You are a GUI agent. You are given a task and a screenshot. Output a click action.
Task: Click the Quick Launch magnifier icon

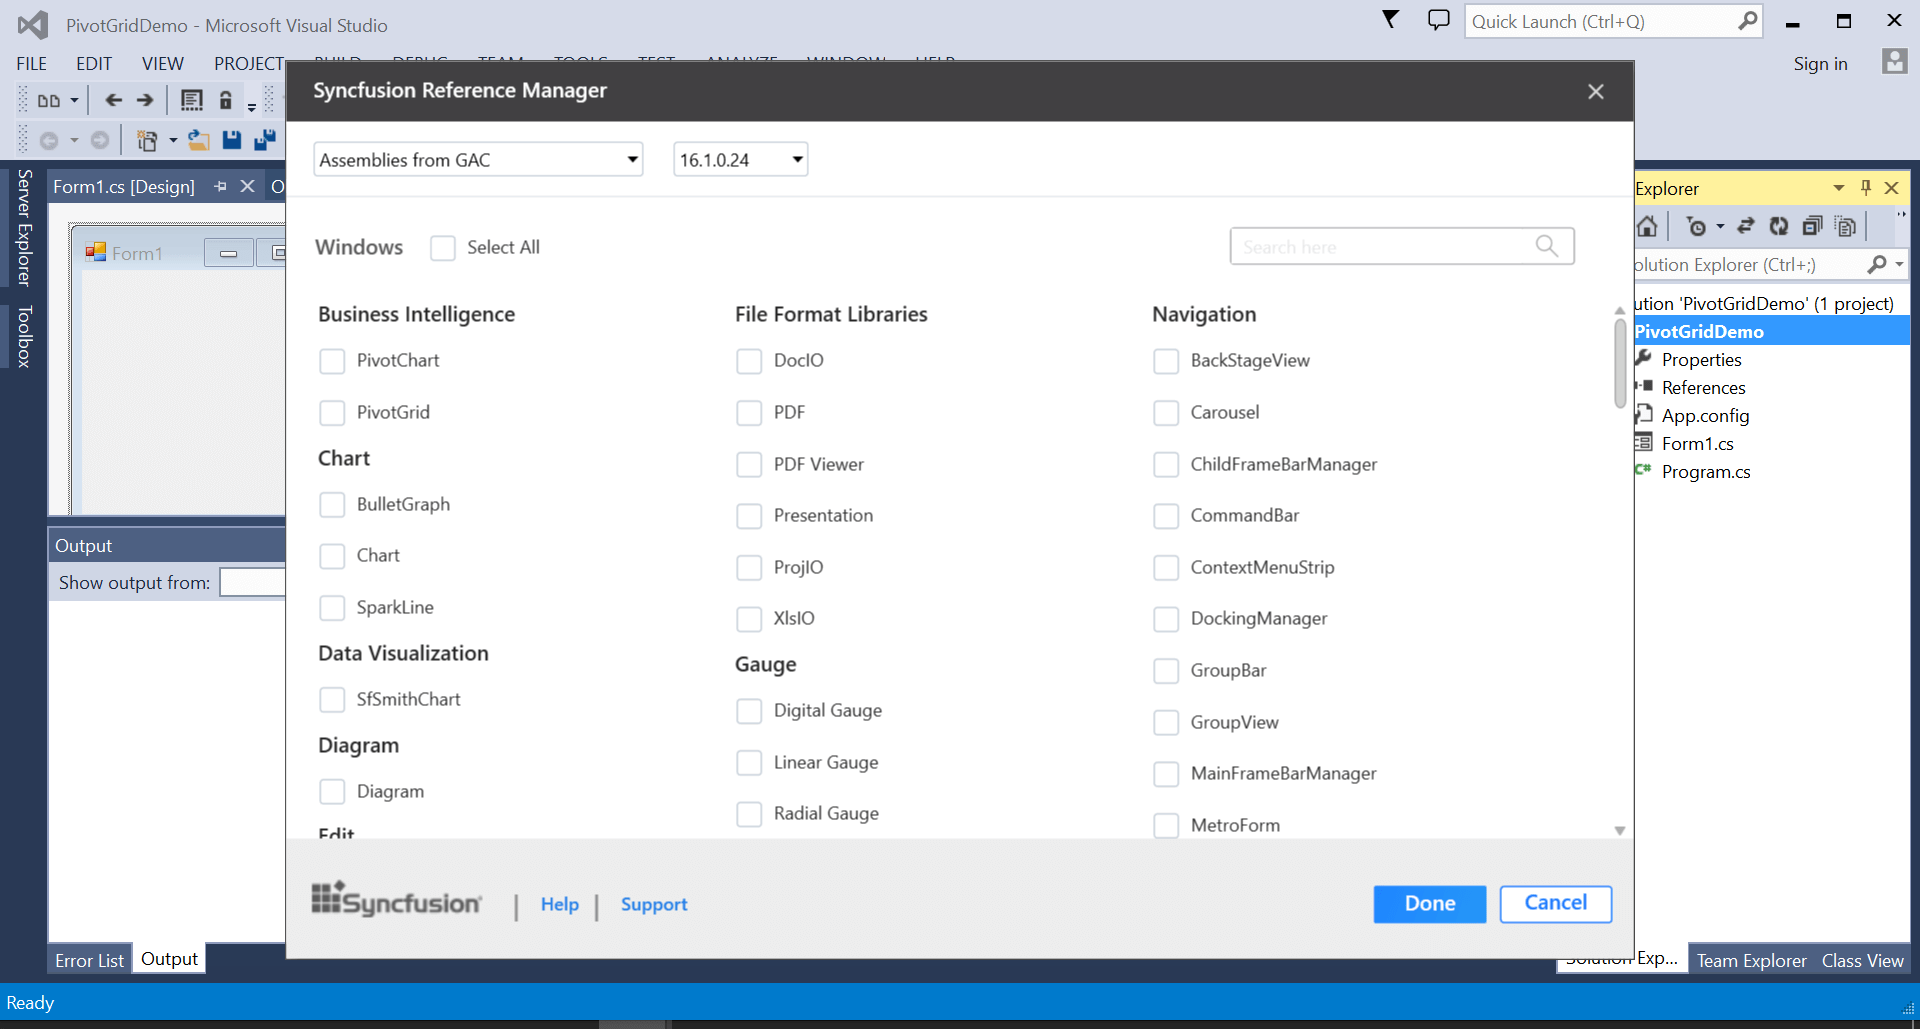(1747, 21)
